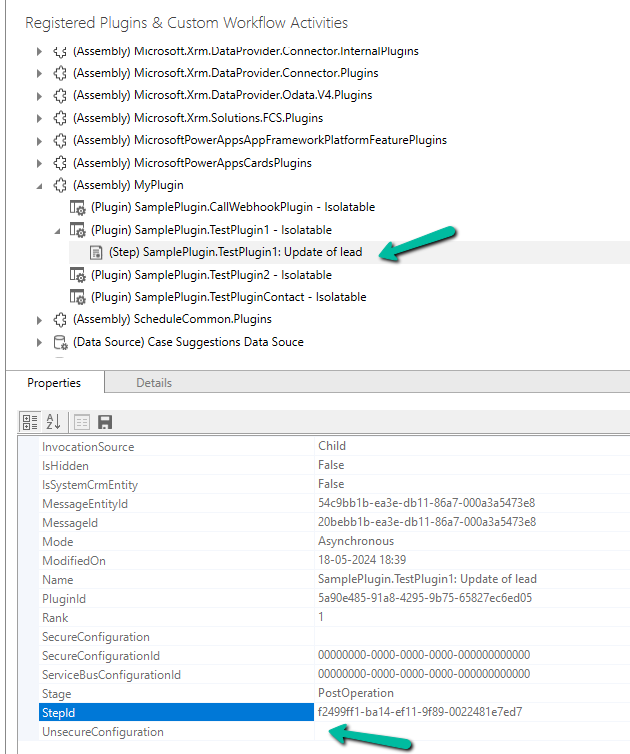Click the Case Suggestions data source icon
630x754 pixels.
[x=60, y=342]
